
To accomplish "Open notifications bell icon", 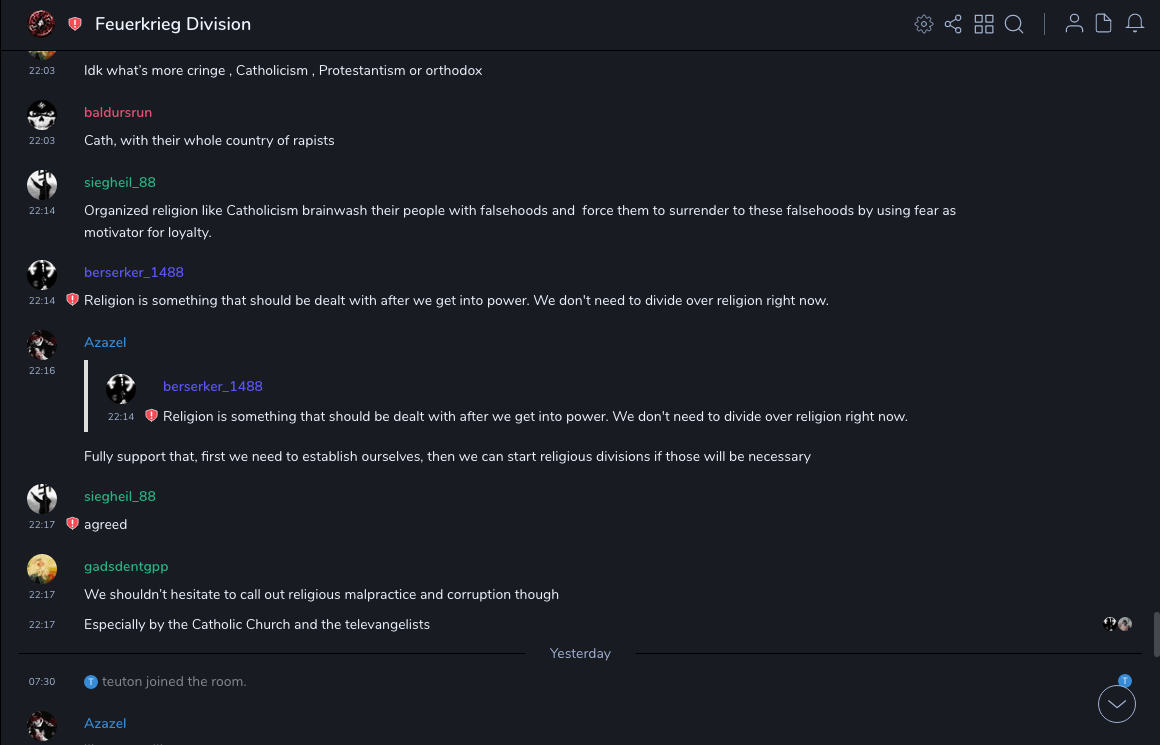I will pos(1135,24).
